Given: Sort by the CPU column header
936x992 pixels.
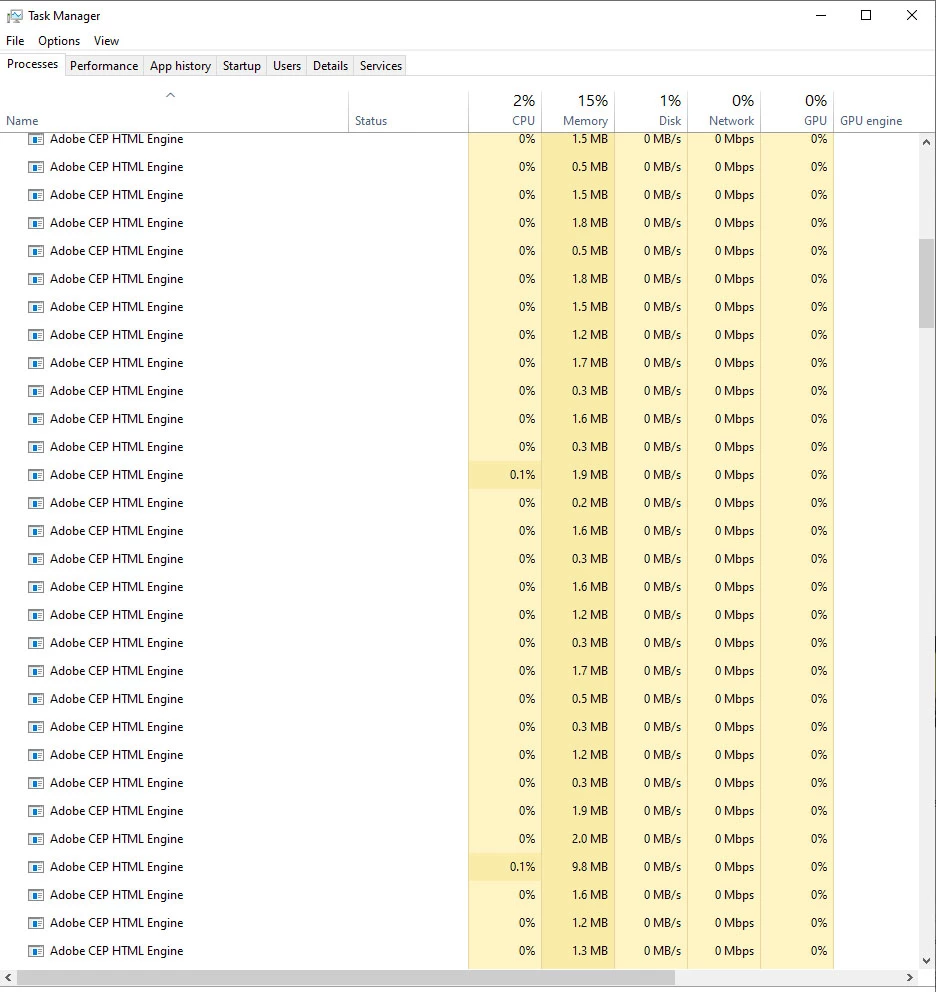Looking at the screenshot, I should 505,111.
